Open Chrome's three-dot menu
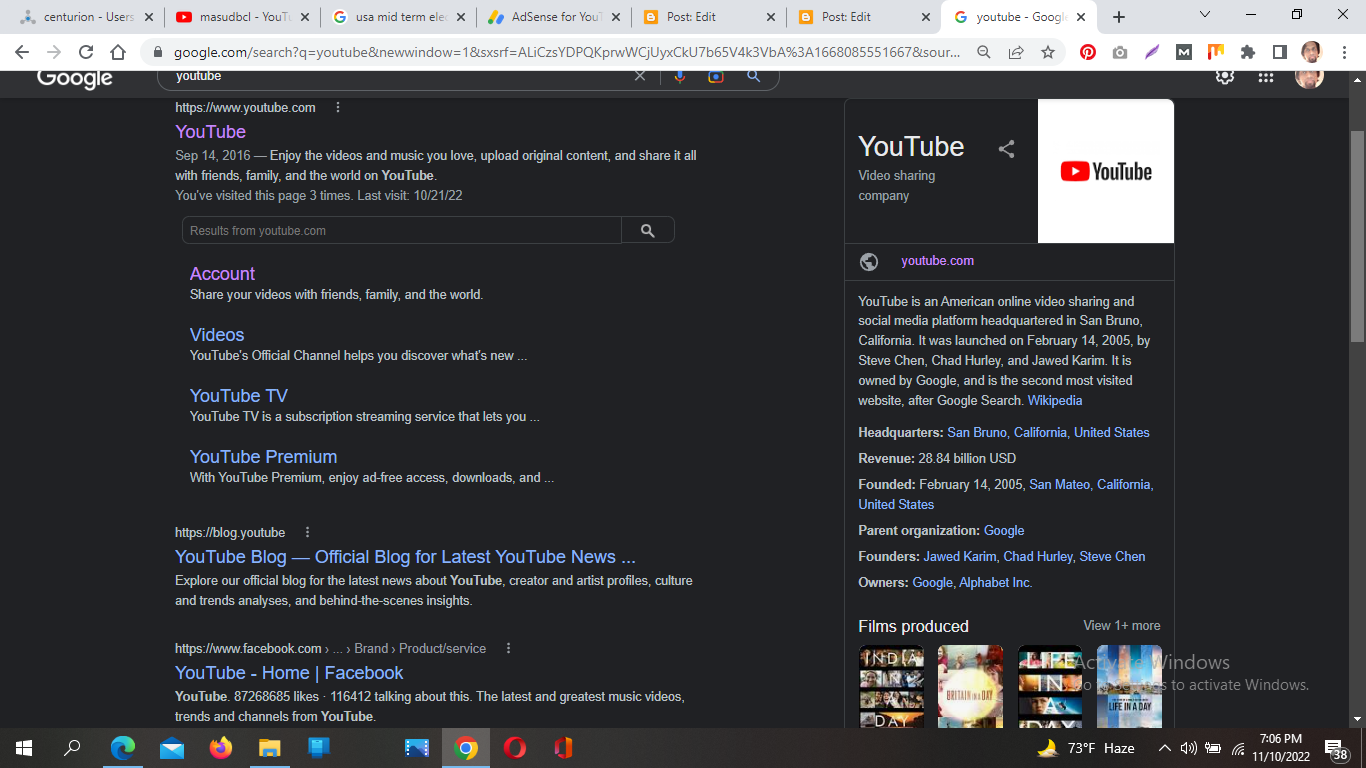1366x768 pixels. [x=1342, y=52]
